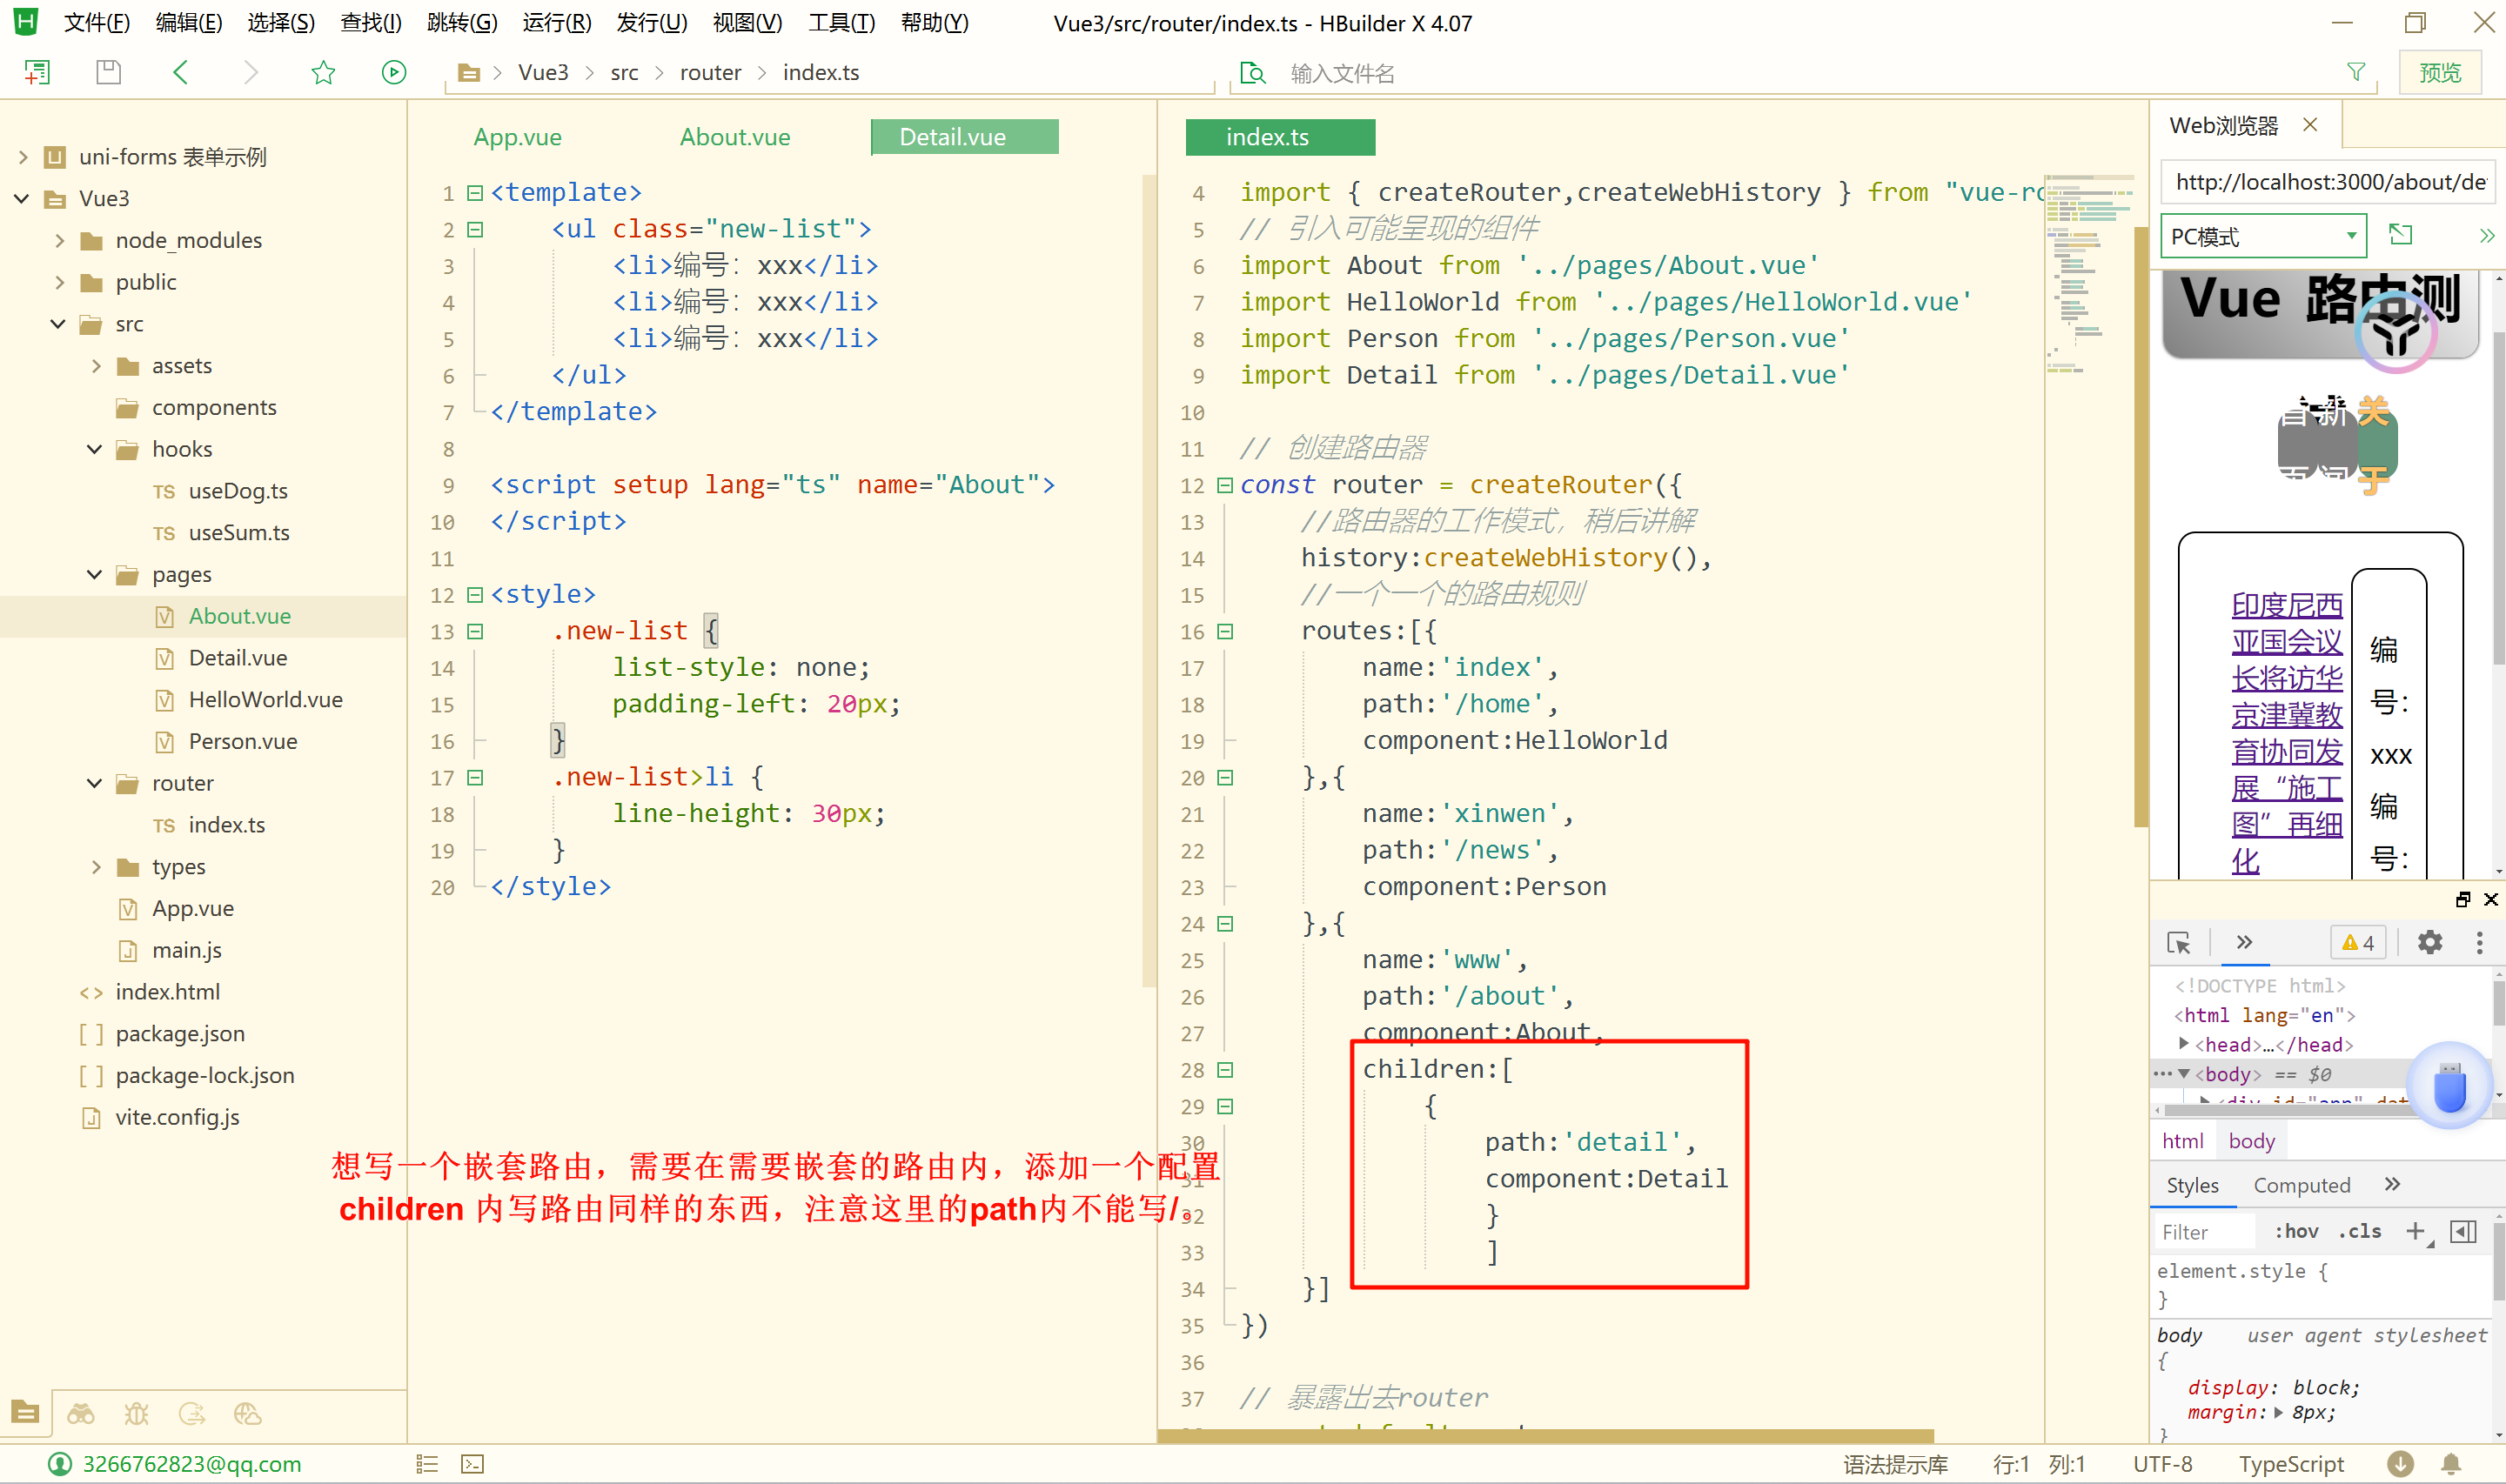
Task: Switch to the About.vue editor tab
Action: coord(734,137)
